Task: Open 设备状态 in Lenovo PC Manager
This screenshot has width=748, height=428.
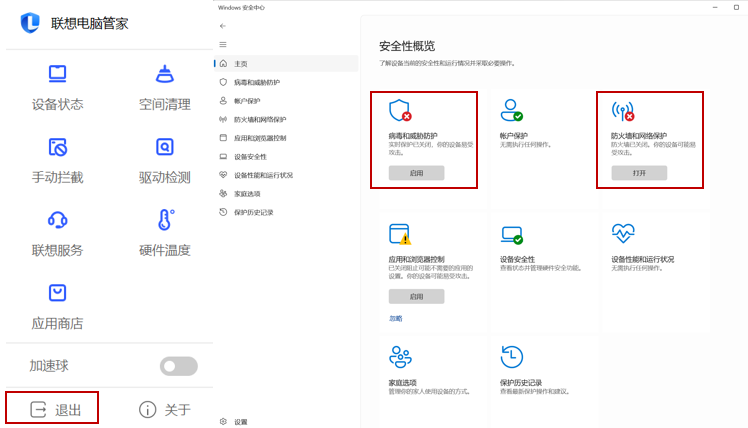Action: click(57, 88)
